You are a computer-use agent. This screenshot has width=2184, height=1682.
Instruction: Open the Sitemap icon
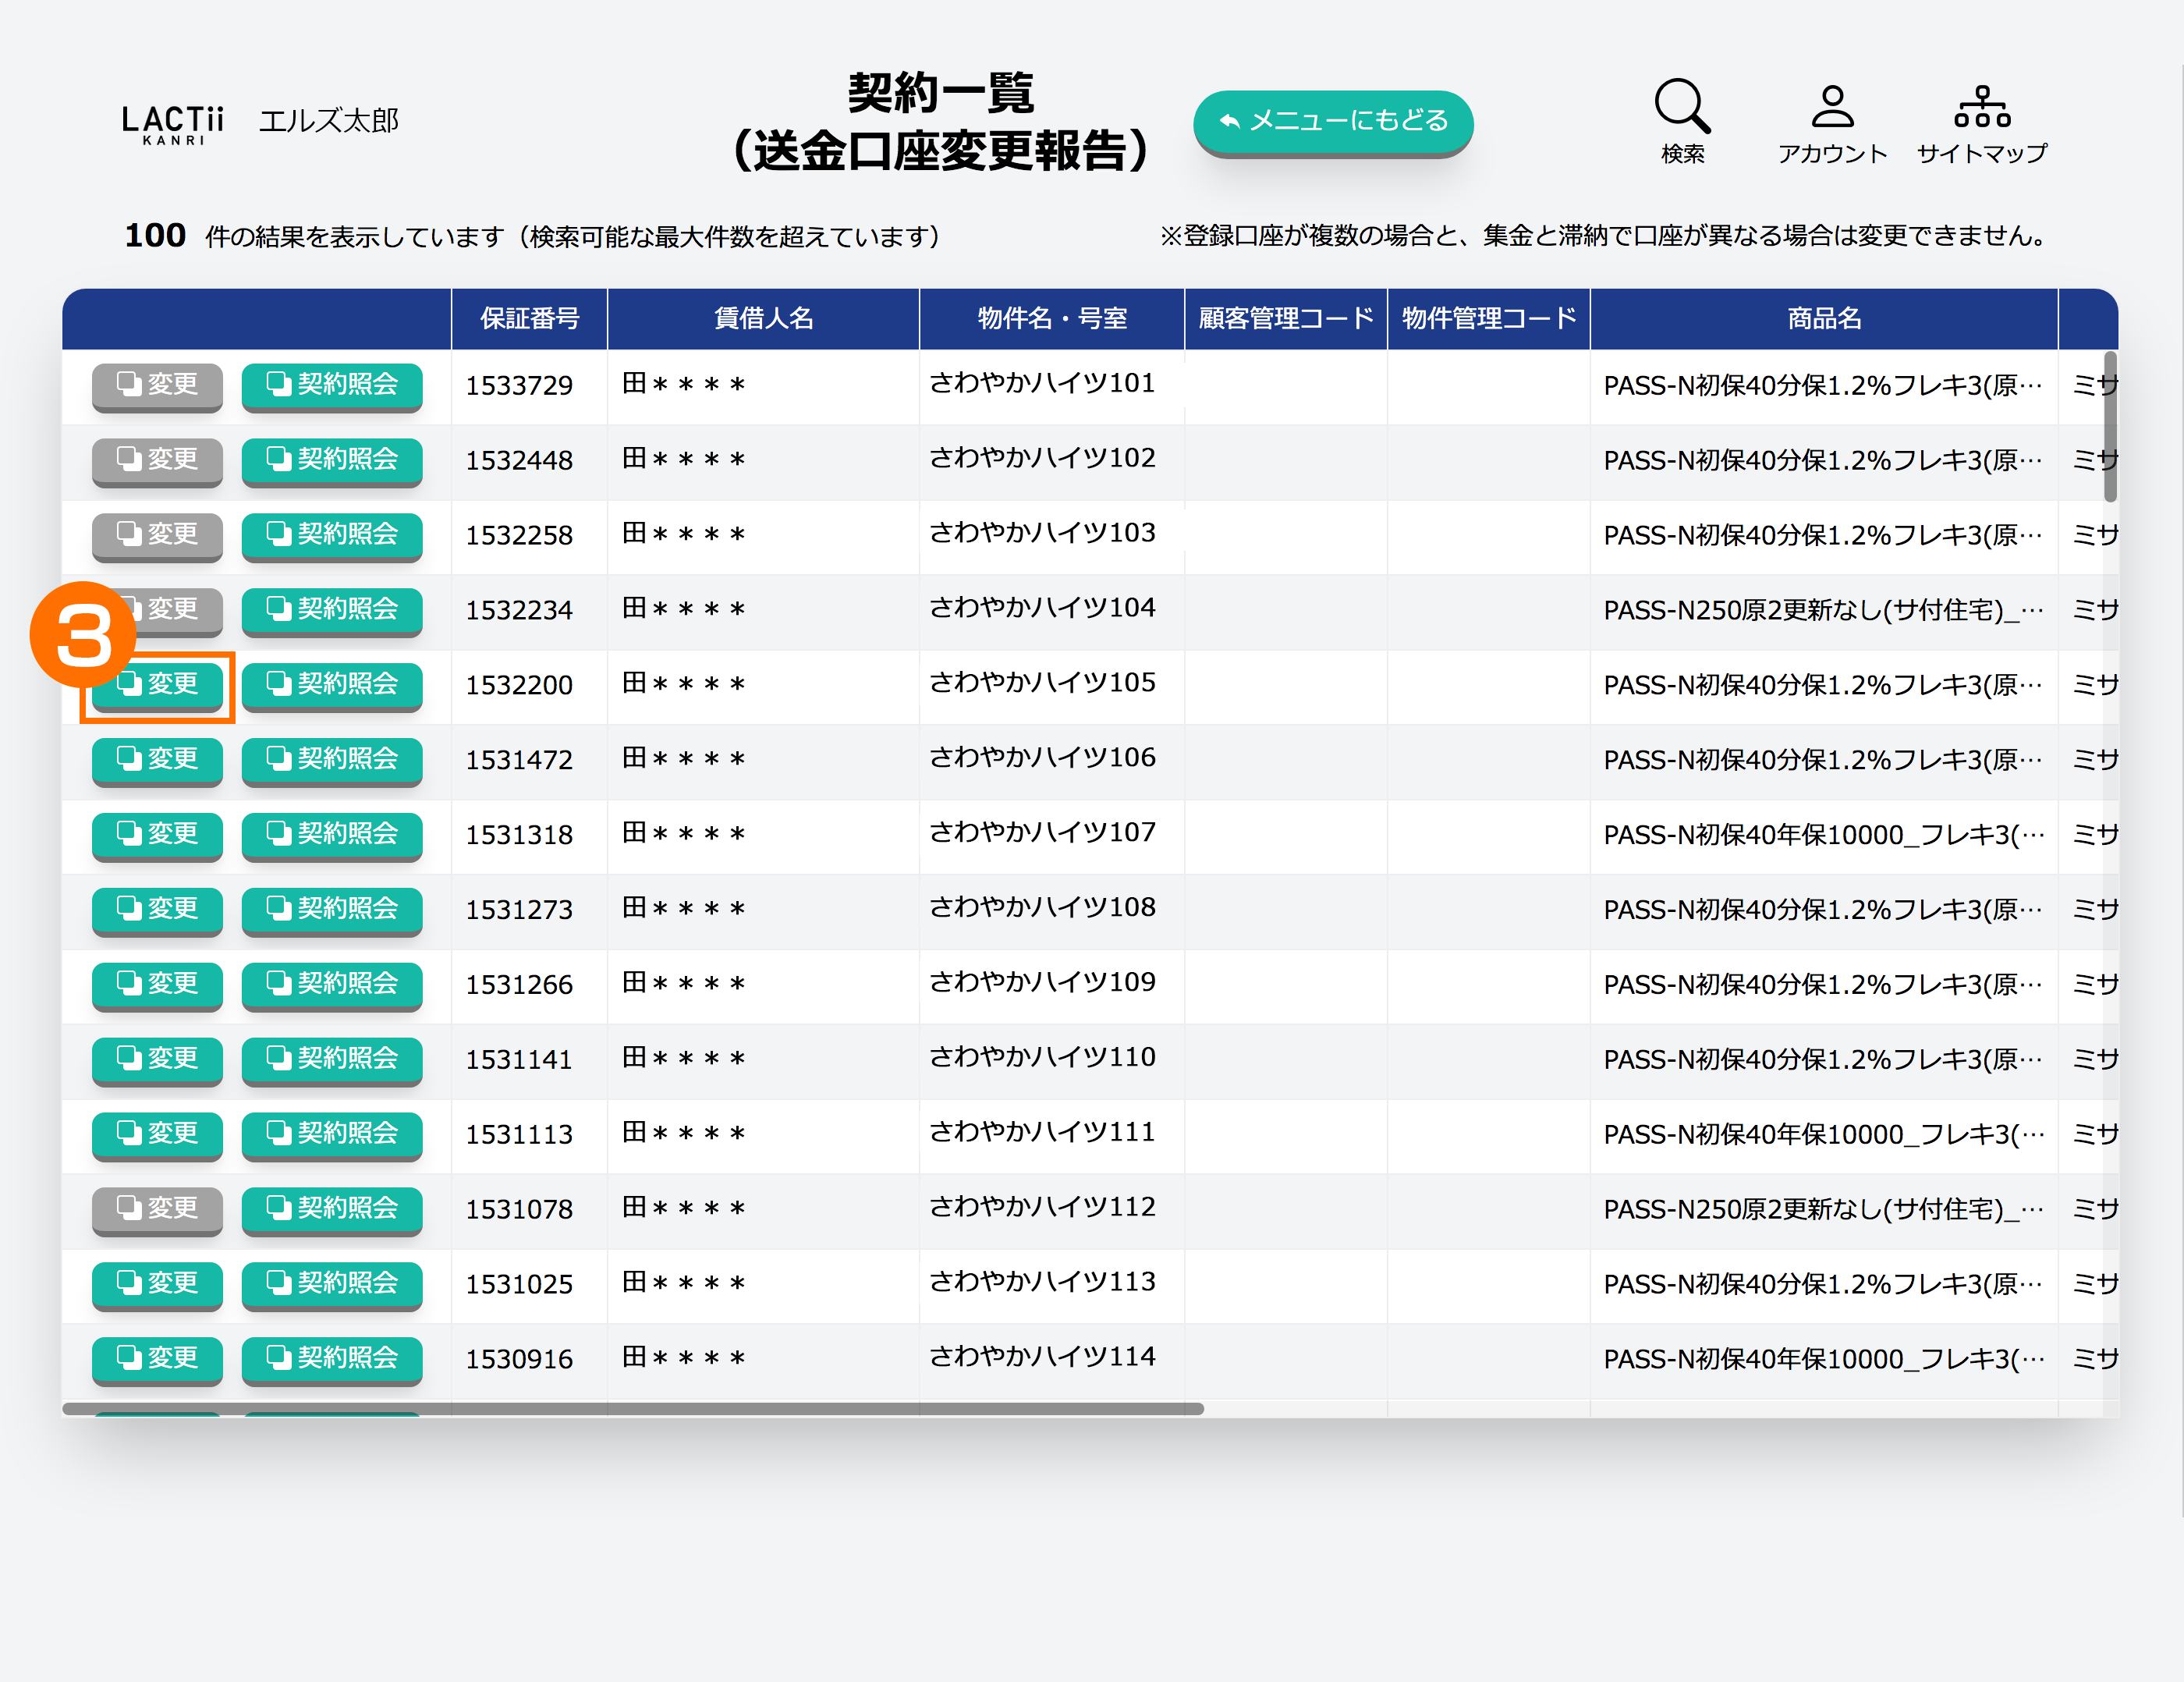1981,107
